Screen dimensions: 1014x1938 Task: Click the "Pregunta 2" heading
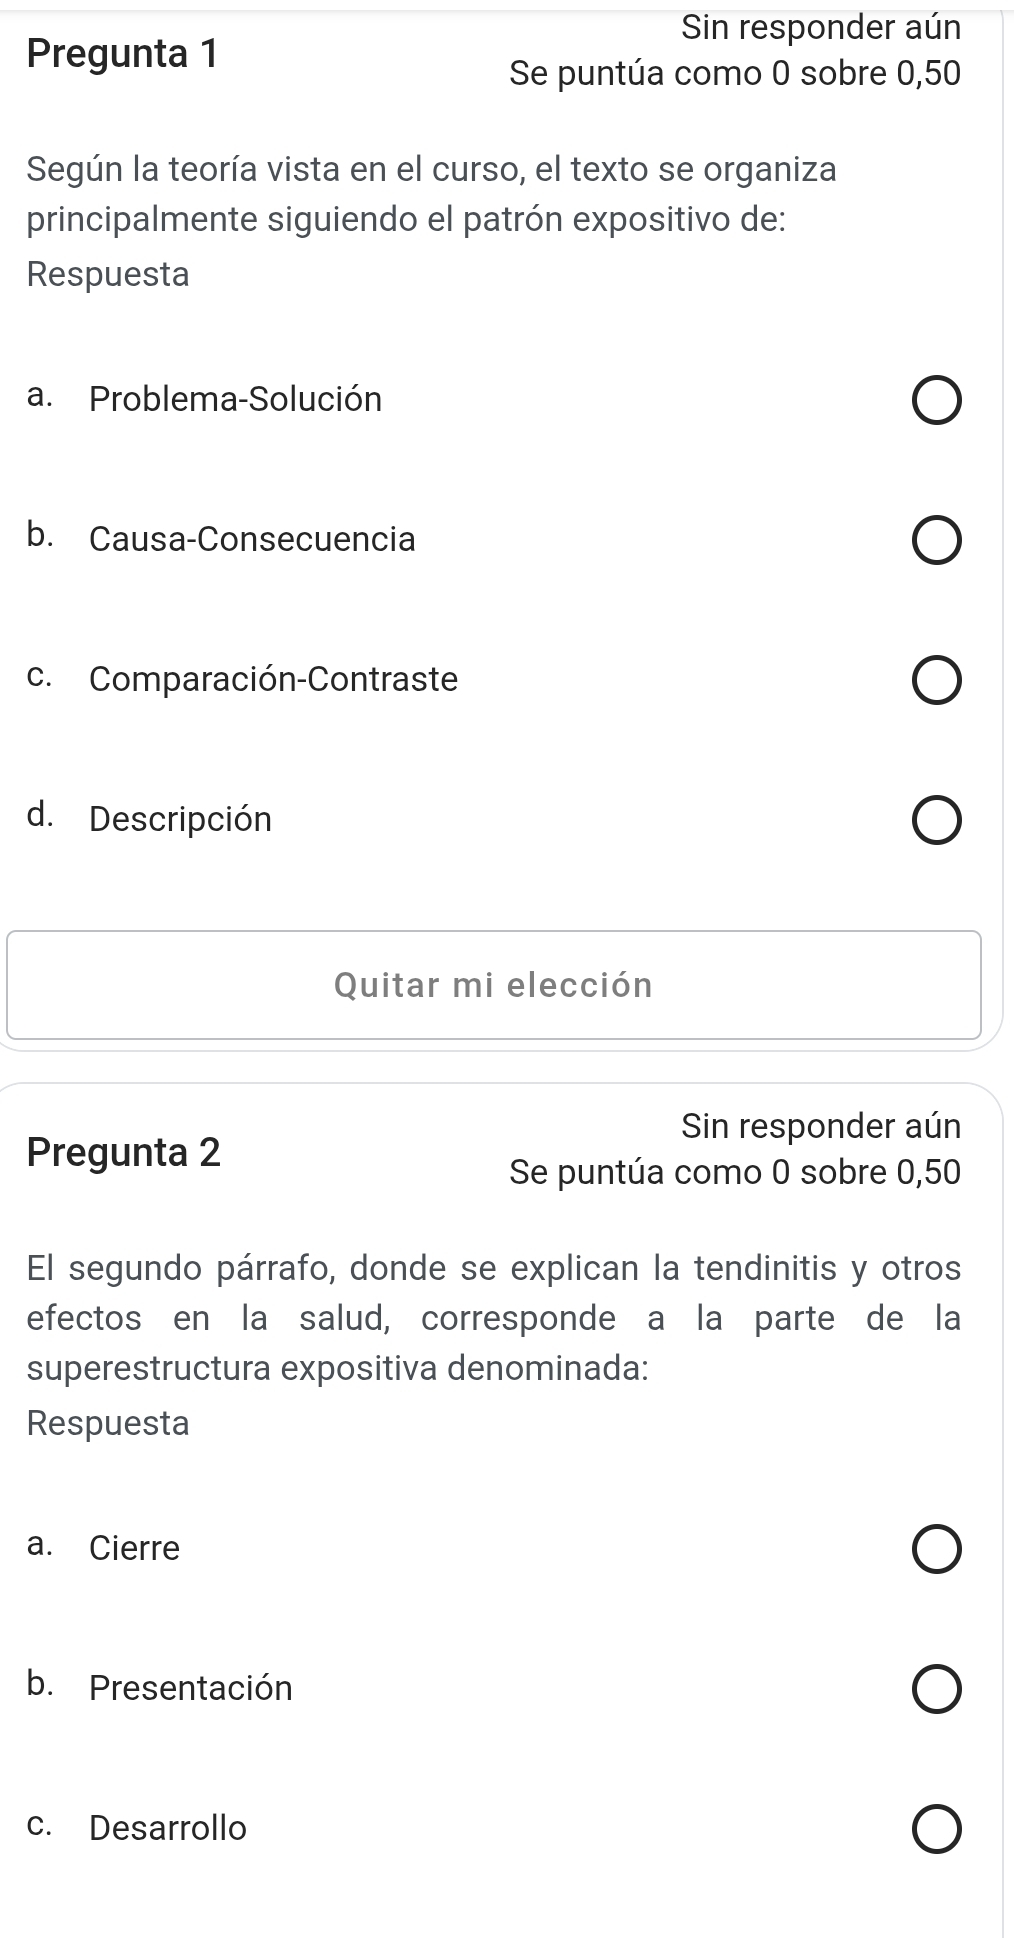tap(124, 1152)
